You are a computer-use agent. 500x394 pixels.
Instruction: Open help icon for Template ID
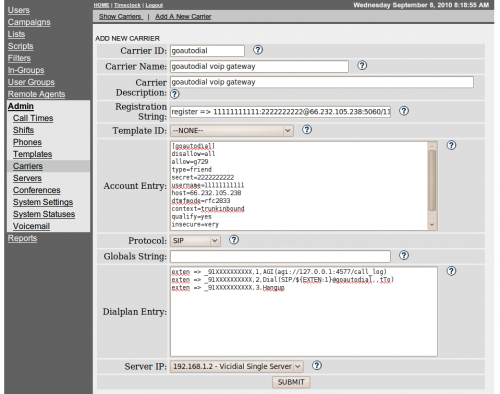[x=307, y=129]
